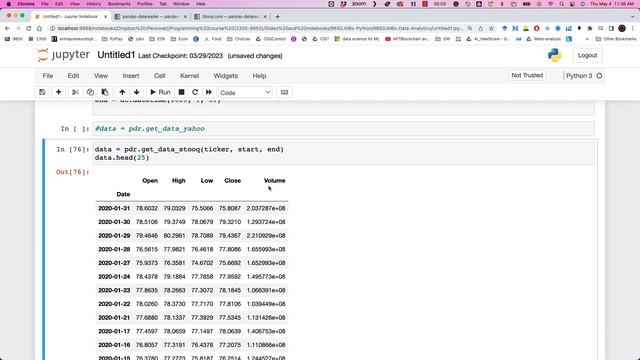Click the Close column header
Viewport: 640px width, 360px height.
(x=232, y=180)
